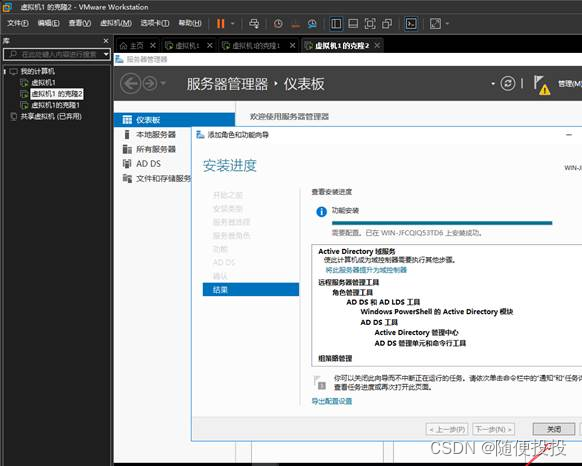Collapse the 我的计算机 tree node

coord(4,71)
